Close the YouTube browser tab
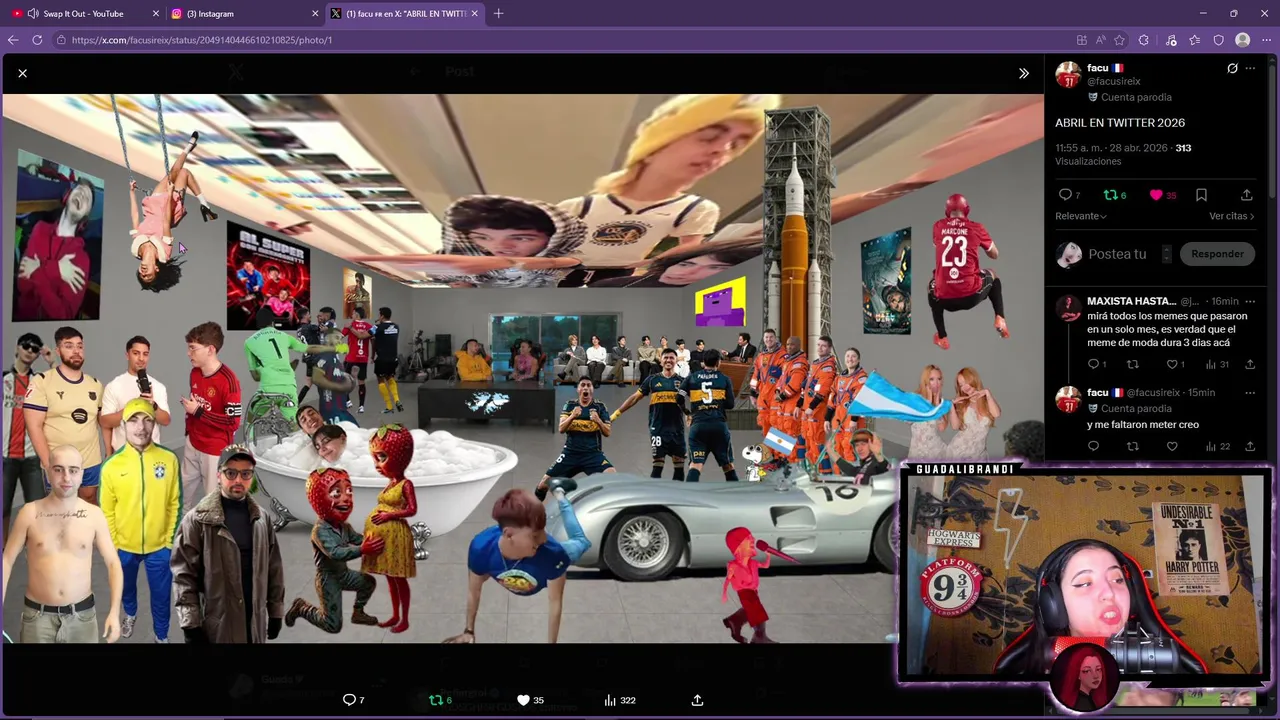1280x720 pixels. tap(155, 13)
